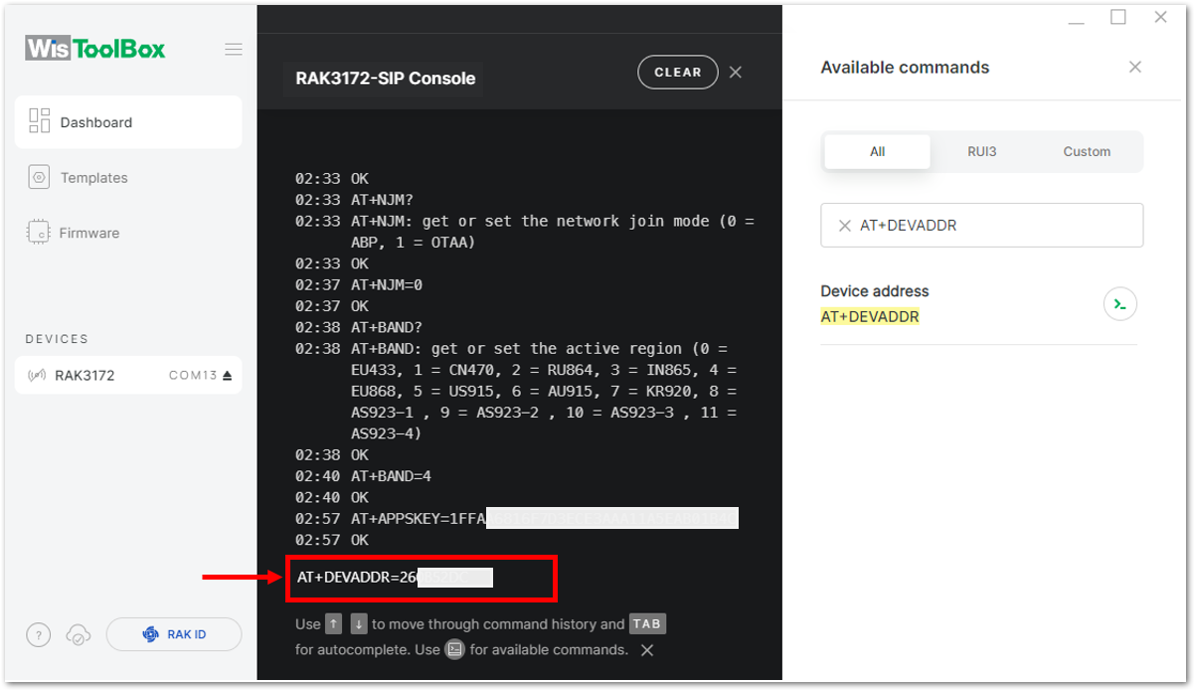The height and width of the screenshot is (691, 1195).
Task: Clear the command search field
Action: point(844,226)
